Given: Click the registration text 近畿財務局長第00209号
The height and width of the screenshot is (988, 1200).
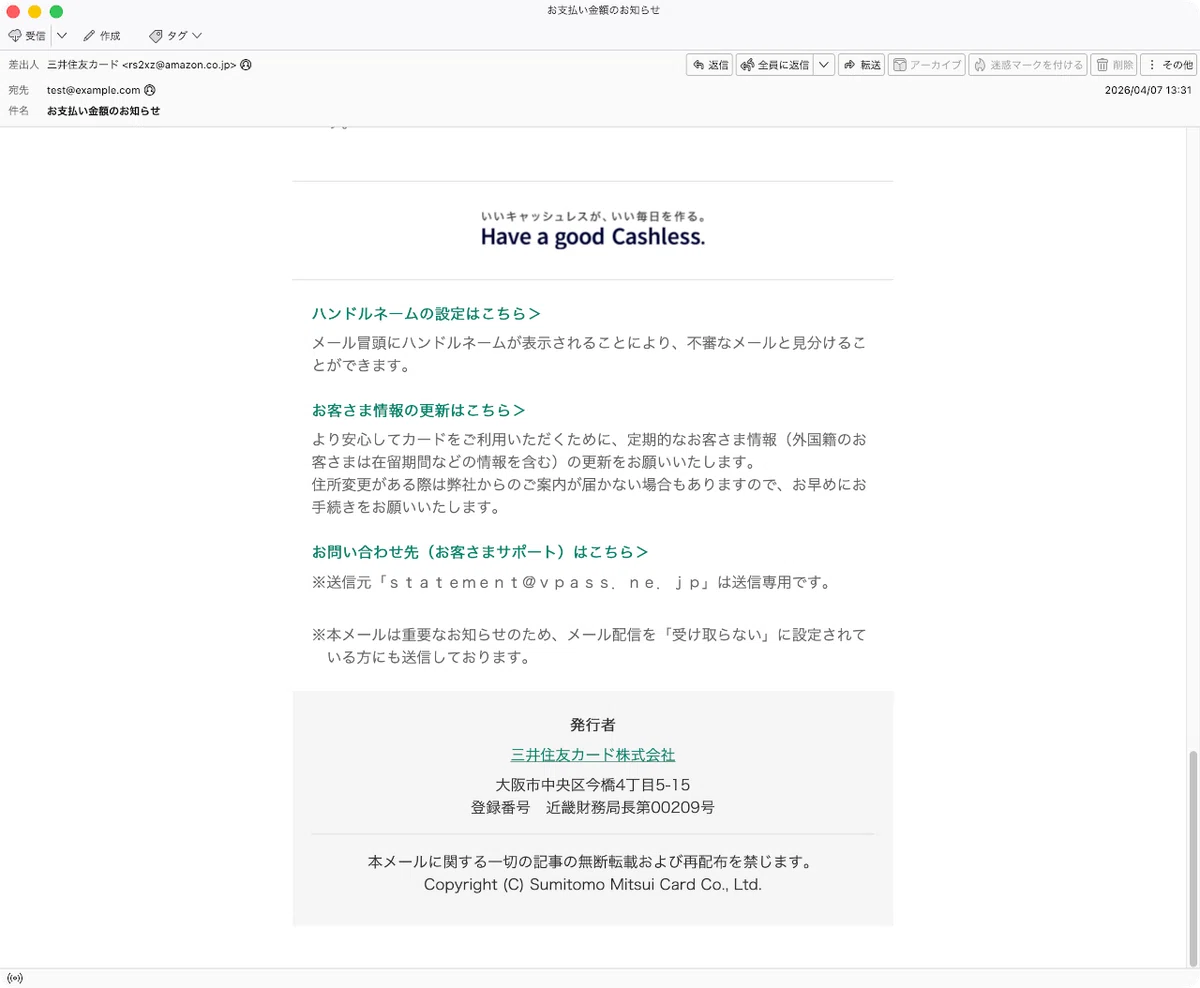Looking at the screenshot, I should [630, 808].
